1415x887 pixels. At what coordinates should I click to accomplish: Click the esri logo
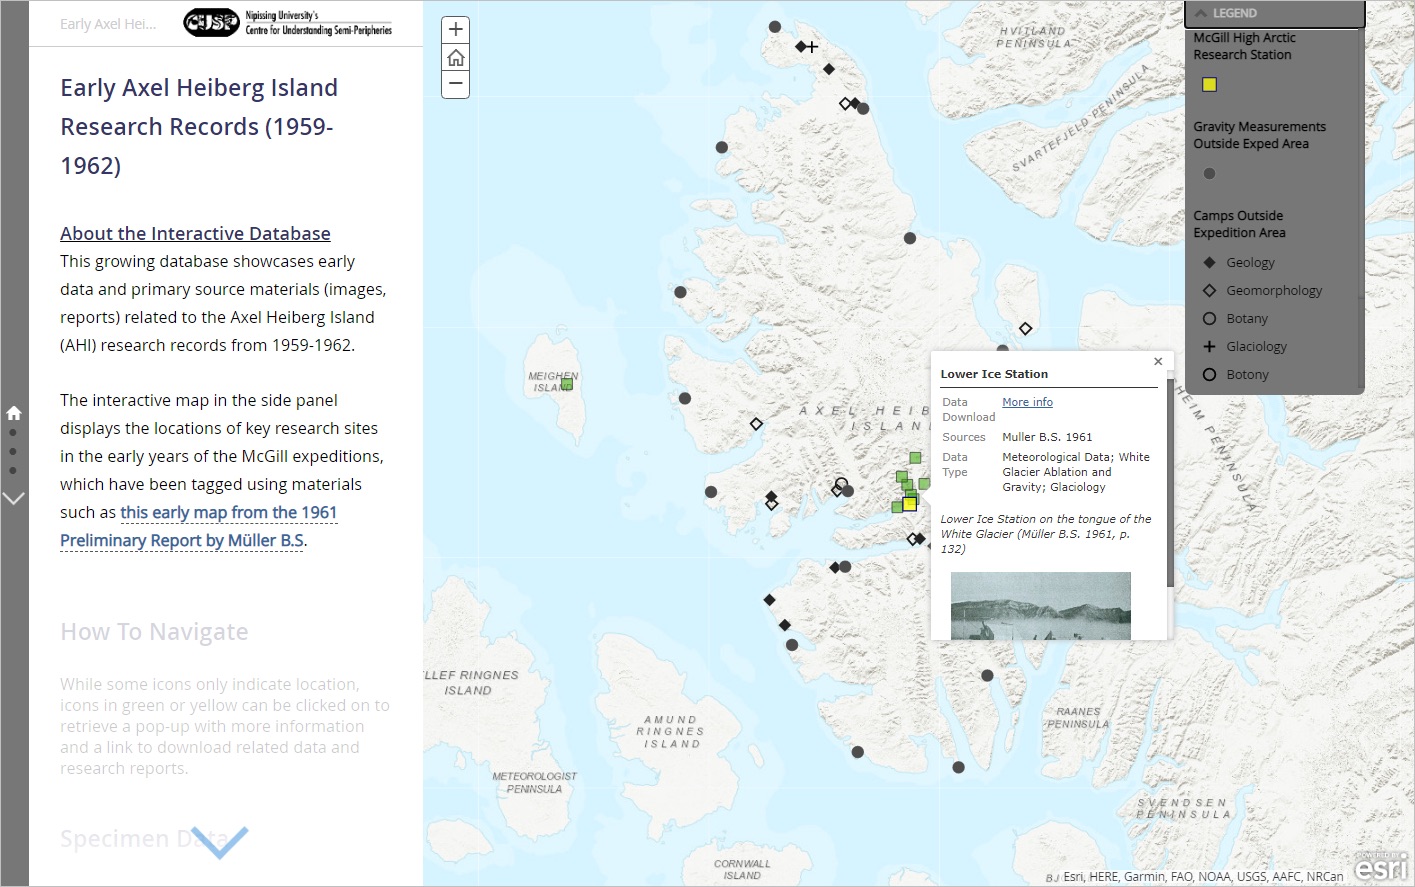pos(1381,866)
